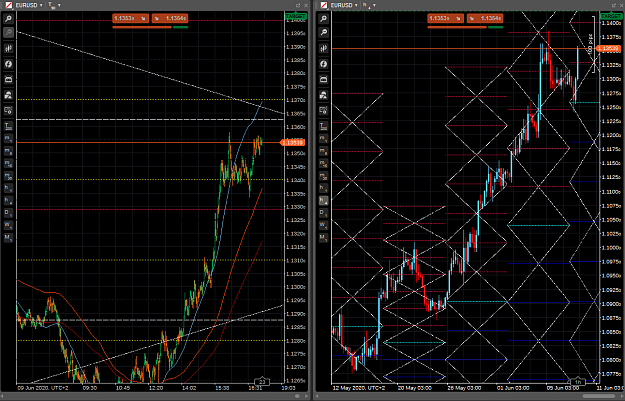Open chart settings icon above tick button in left chart
Screen dimensions: 625x401
pos(8,110)
